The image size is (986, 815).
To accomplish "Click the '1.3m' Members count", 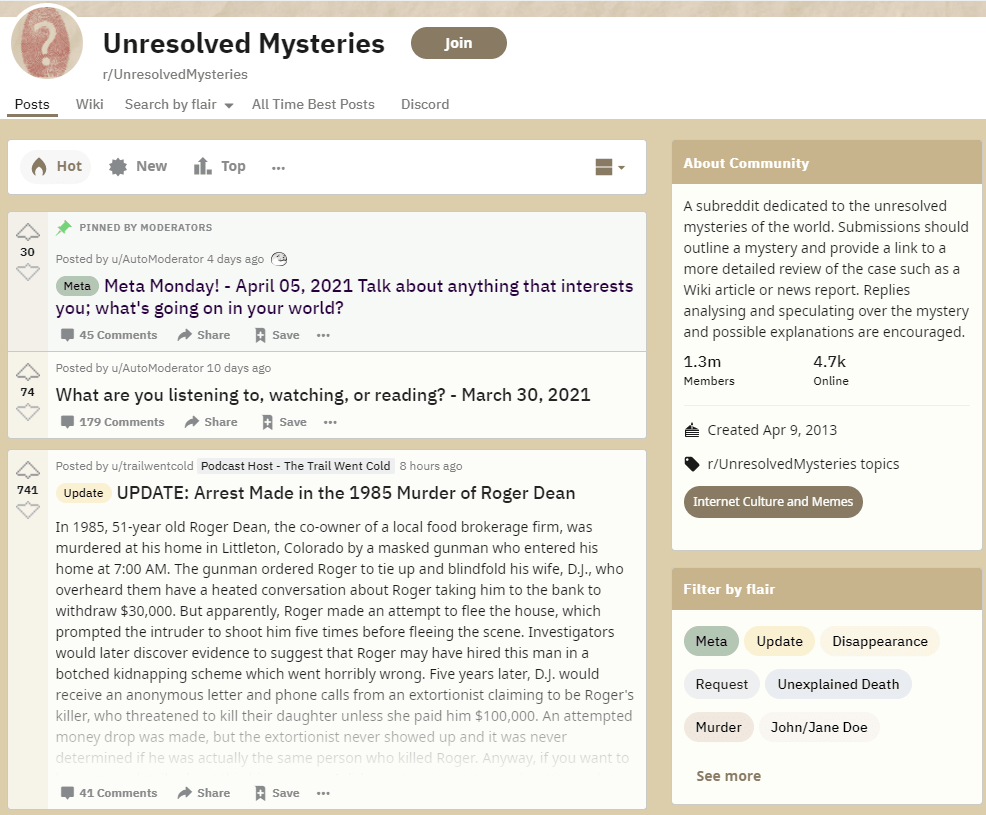I will click(702, 362).
